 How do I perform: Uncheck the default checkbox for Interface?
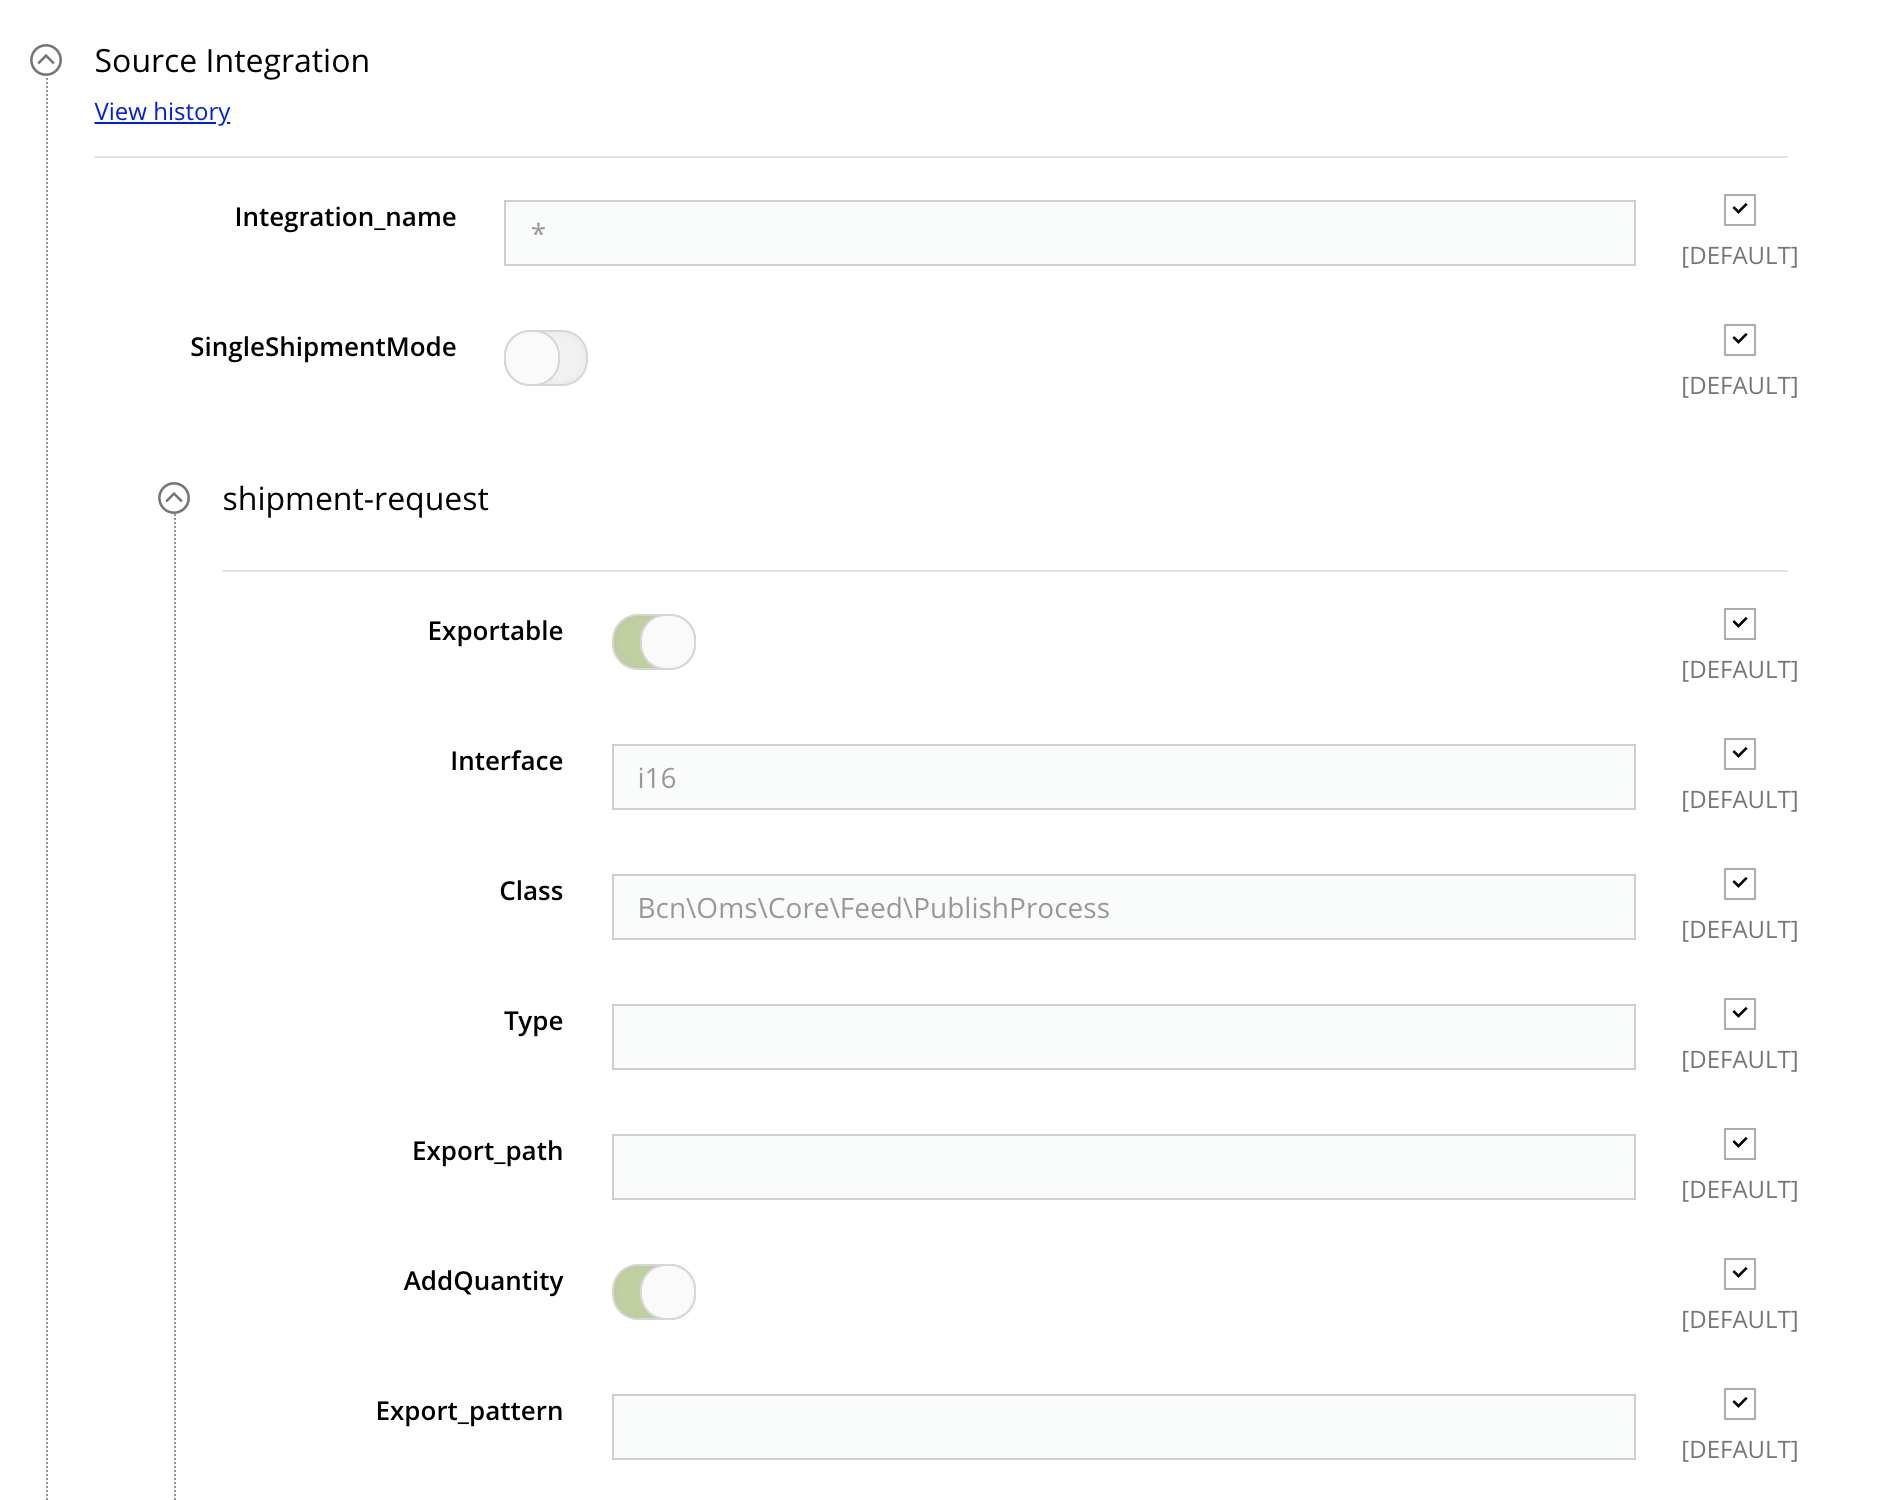coord(1740,754)
